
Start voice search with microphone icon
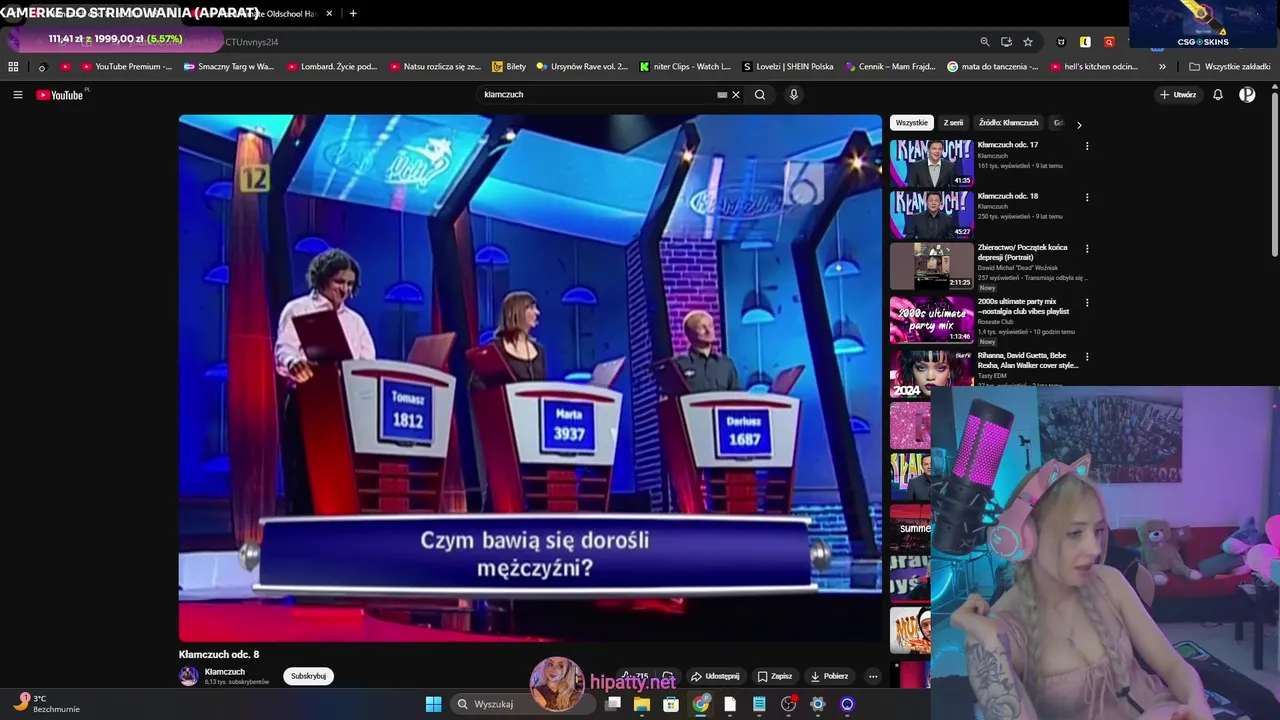(794, 95)
